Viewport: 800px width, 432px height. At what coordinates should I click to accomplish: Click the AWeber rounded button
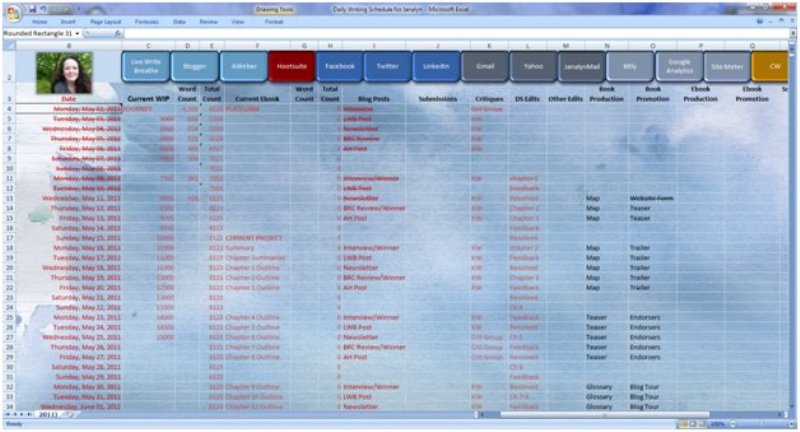tap(243, 66)
